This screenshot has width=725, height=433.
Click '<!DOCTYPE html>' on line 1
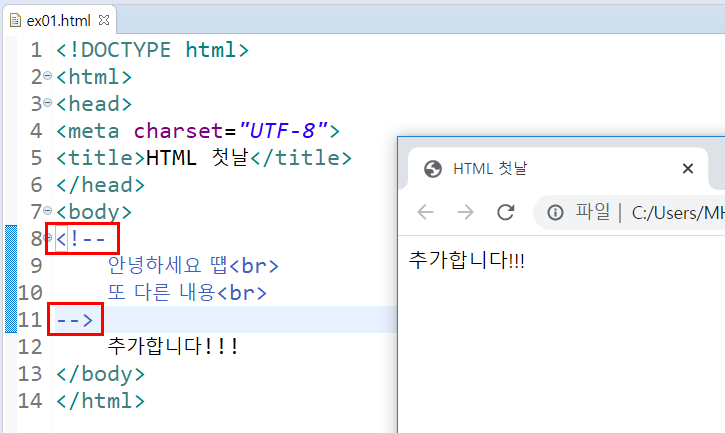(x=152, y=50)
